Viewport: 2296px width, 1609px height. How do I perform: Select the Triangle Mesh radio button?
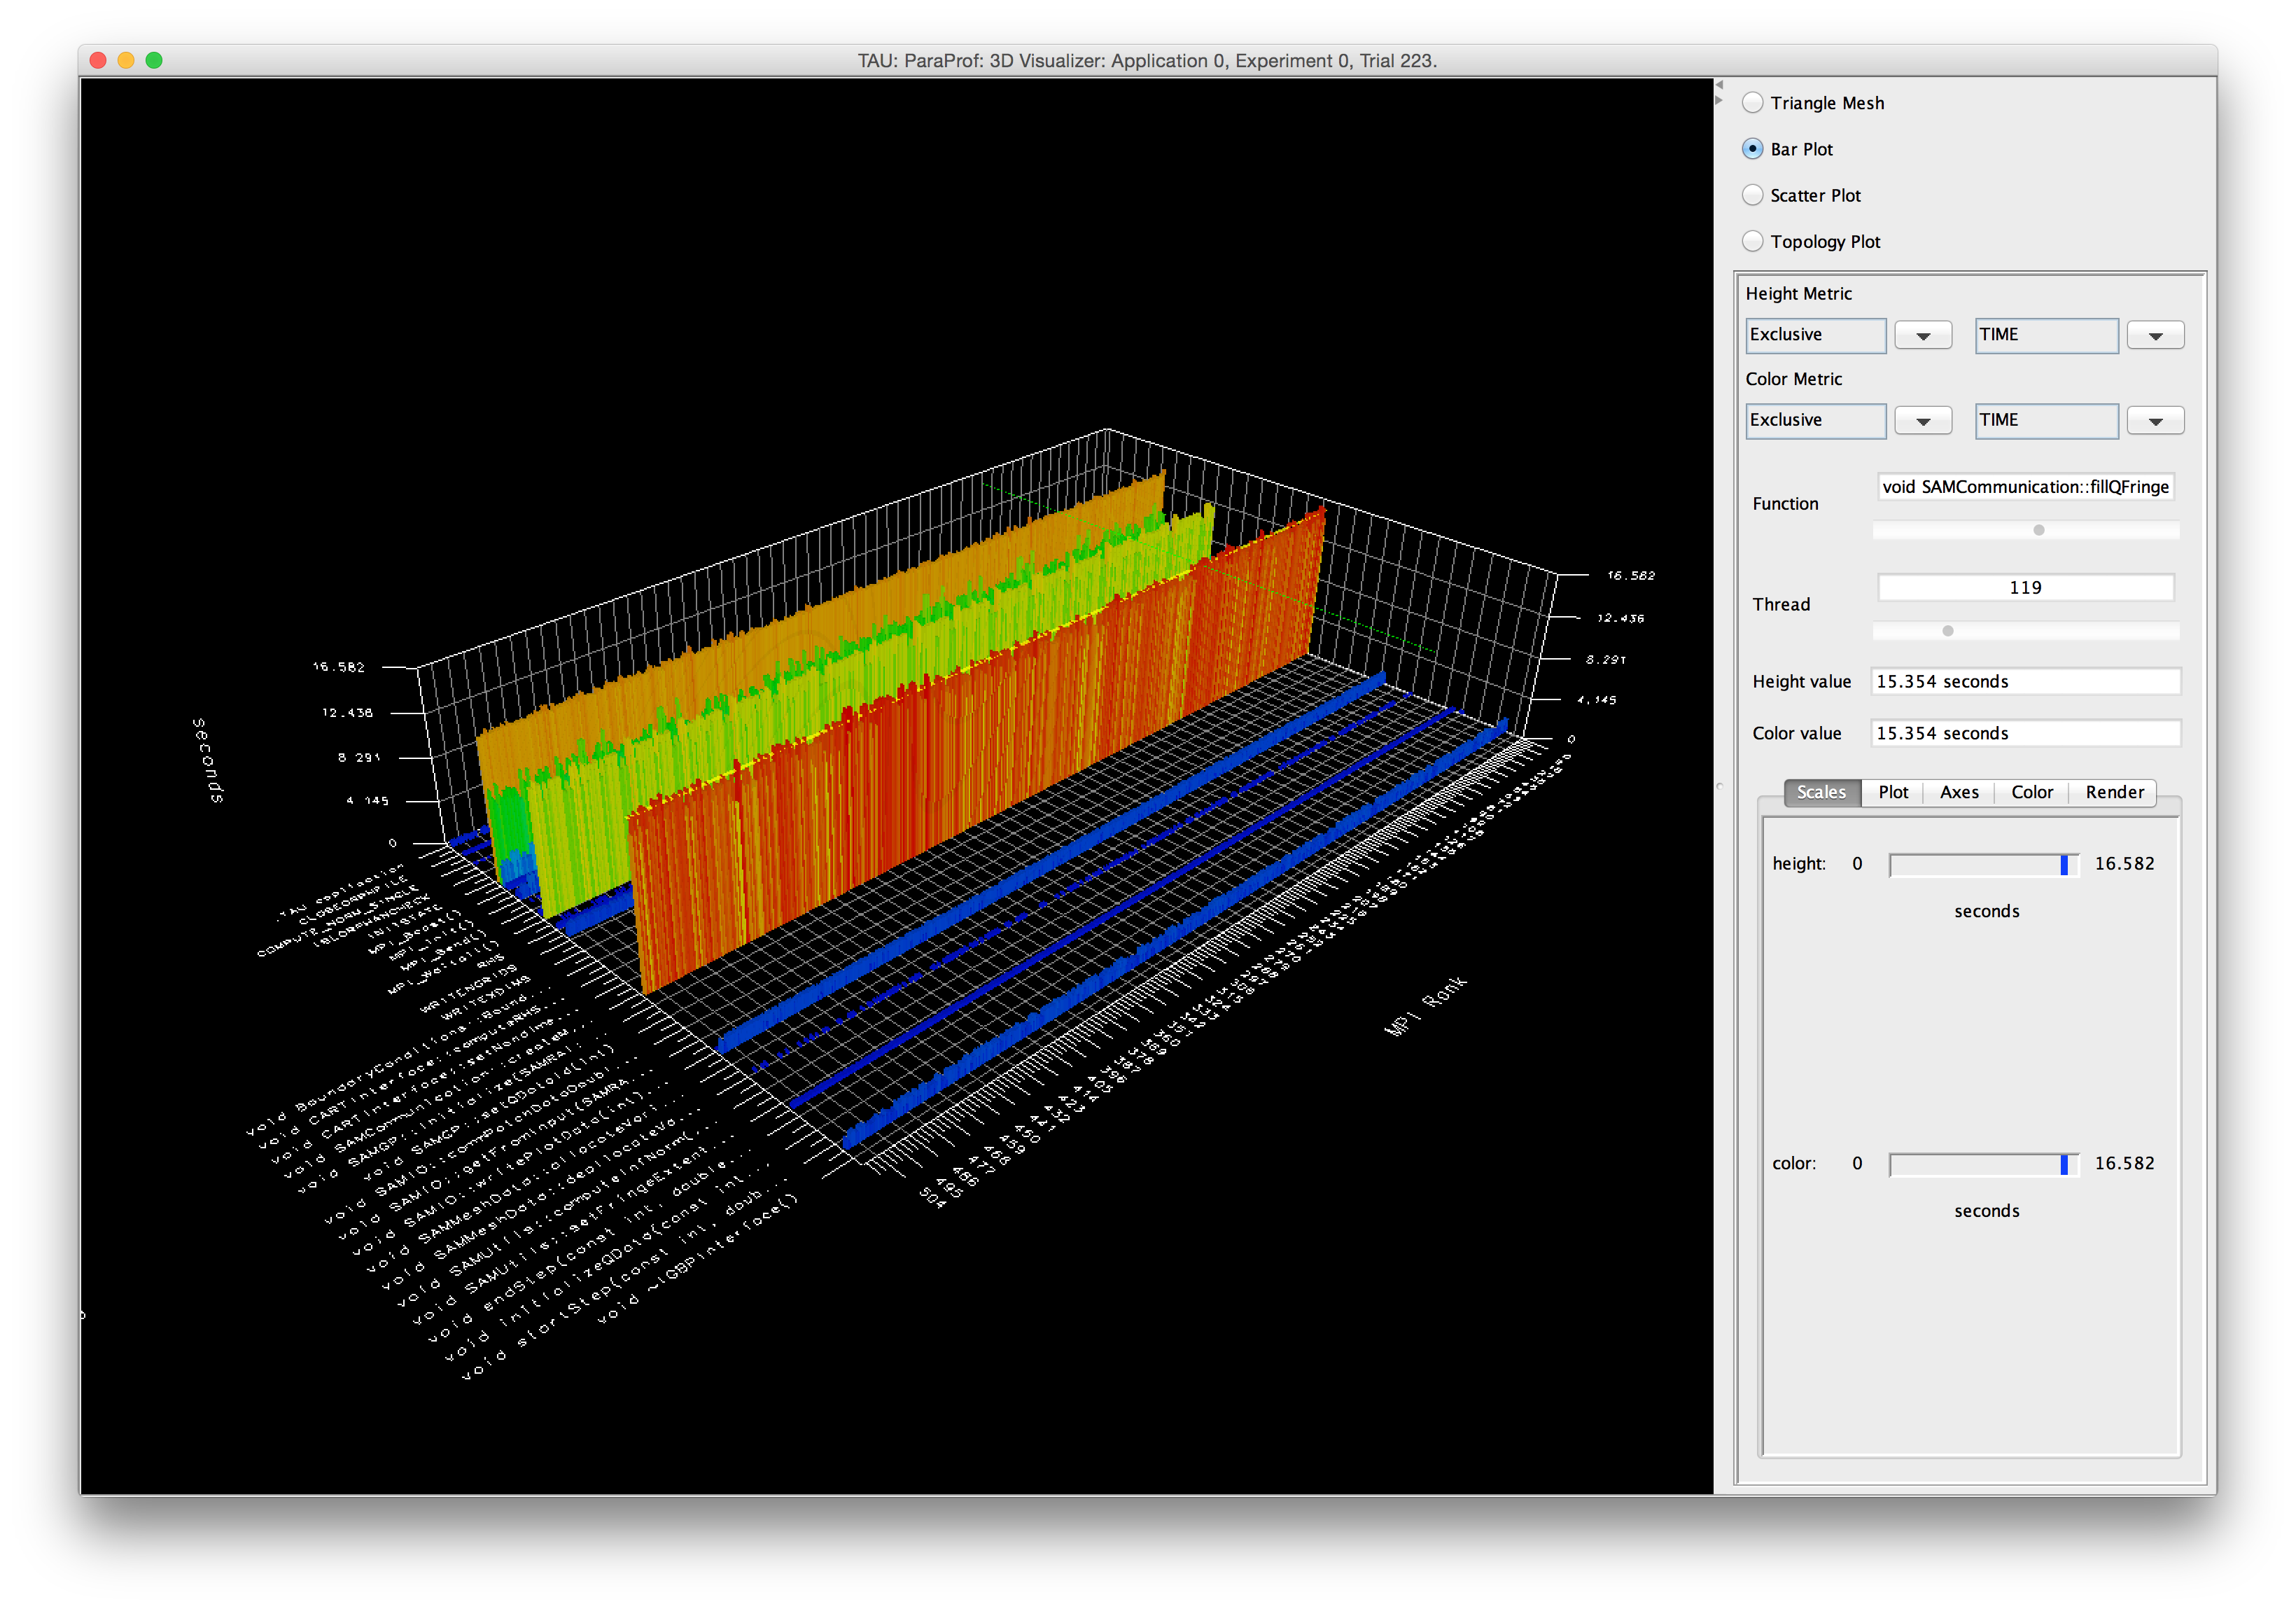tap(1752, 103)
